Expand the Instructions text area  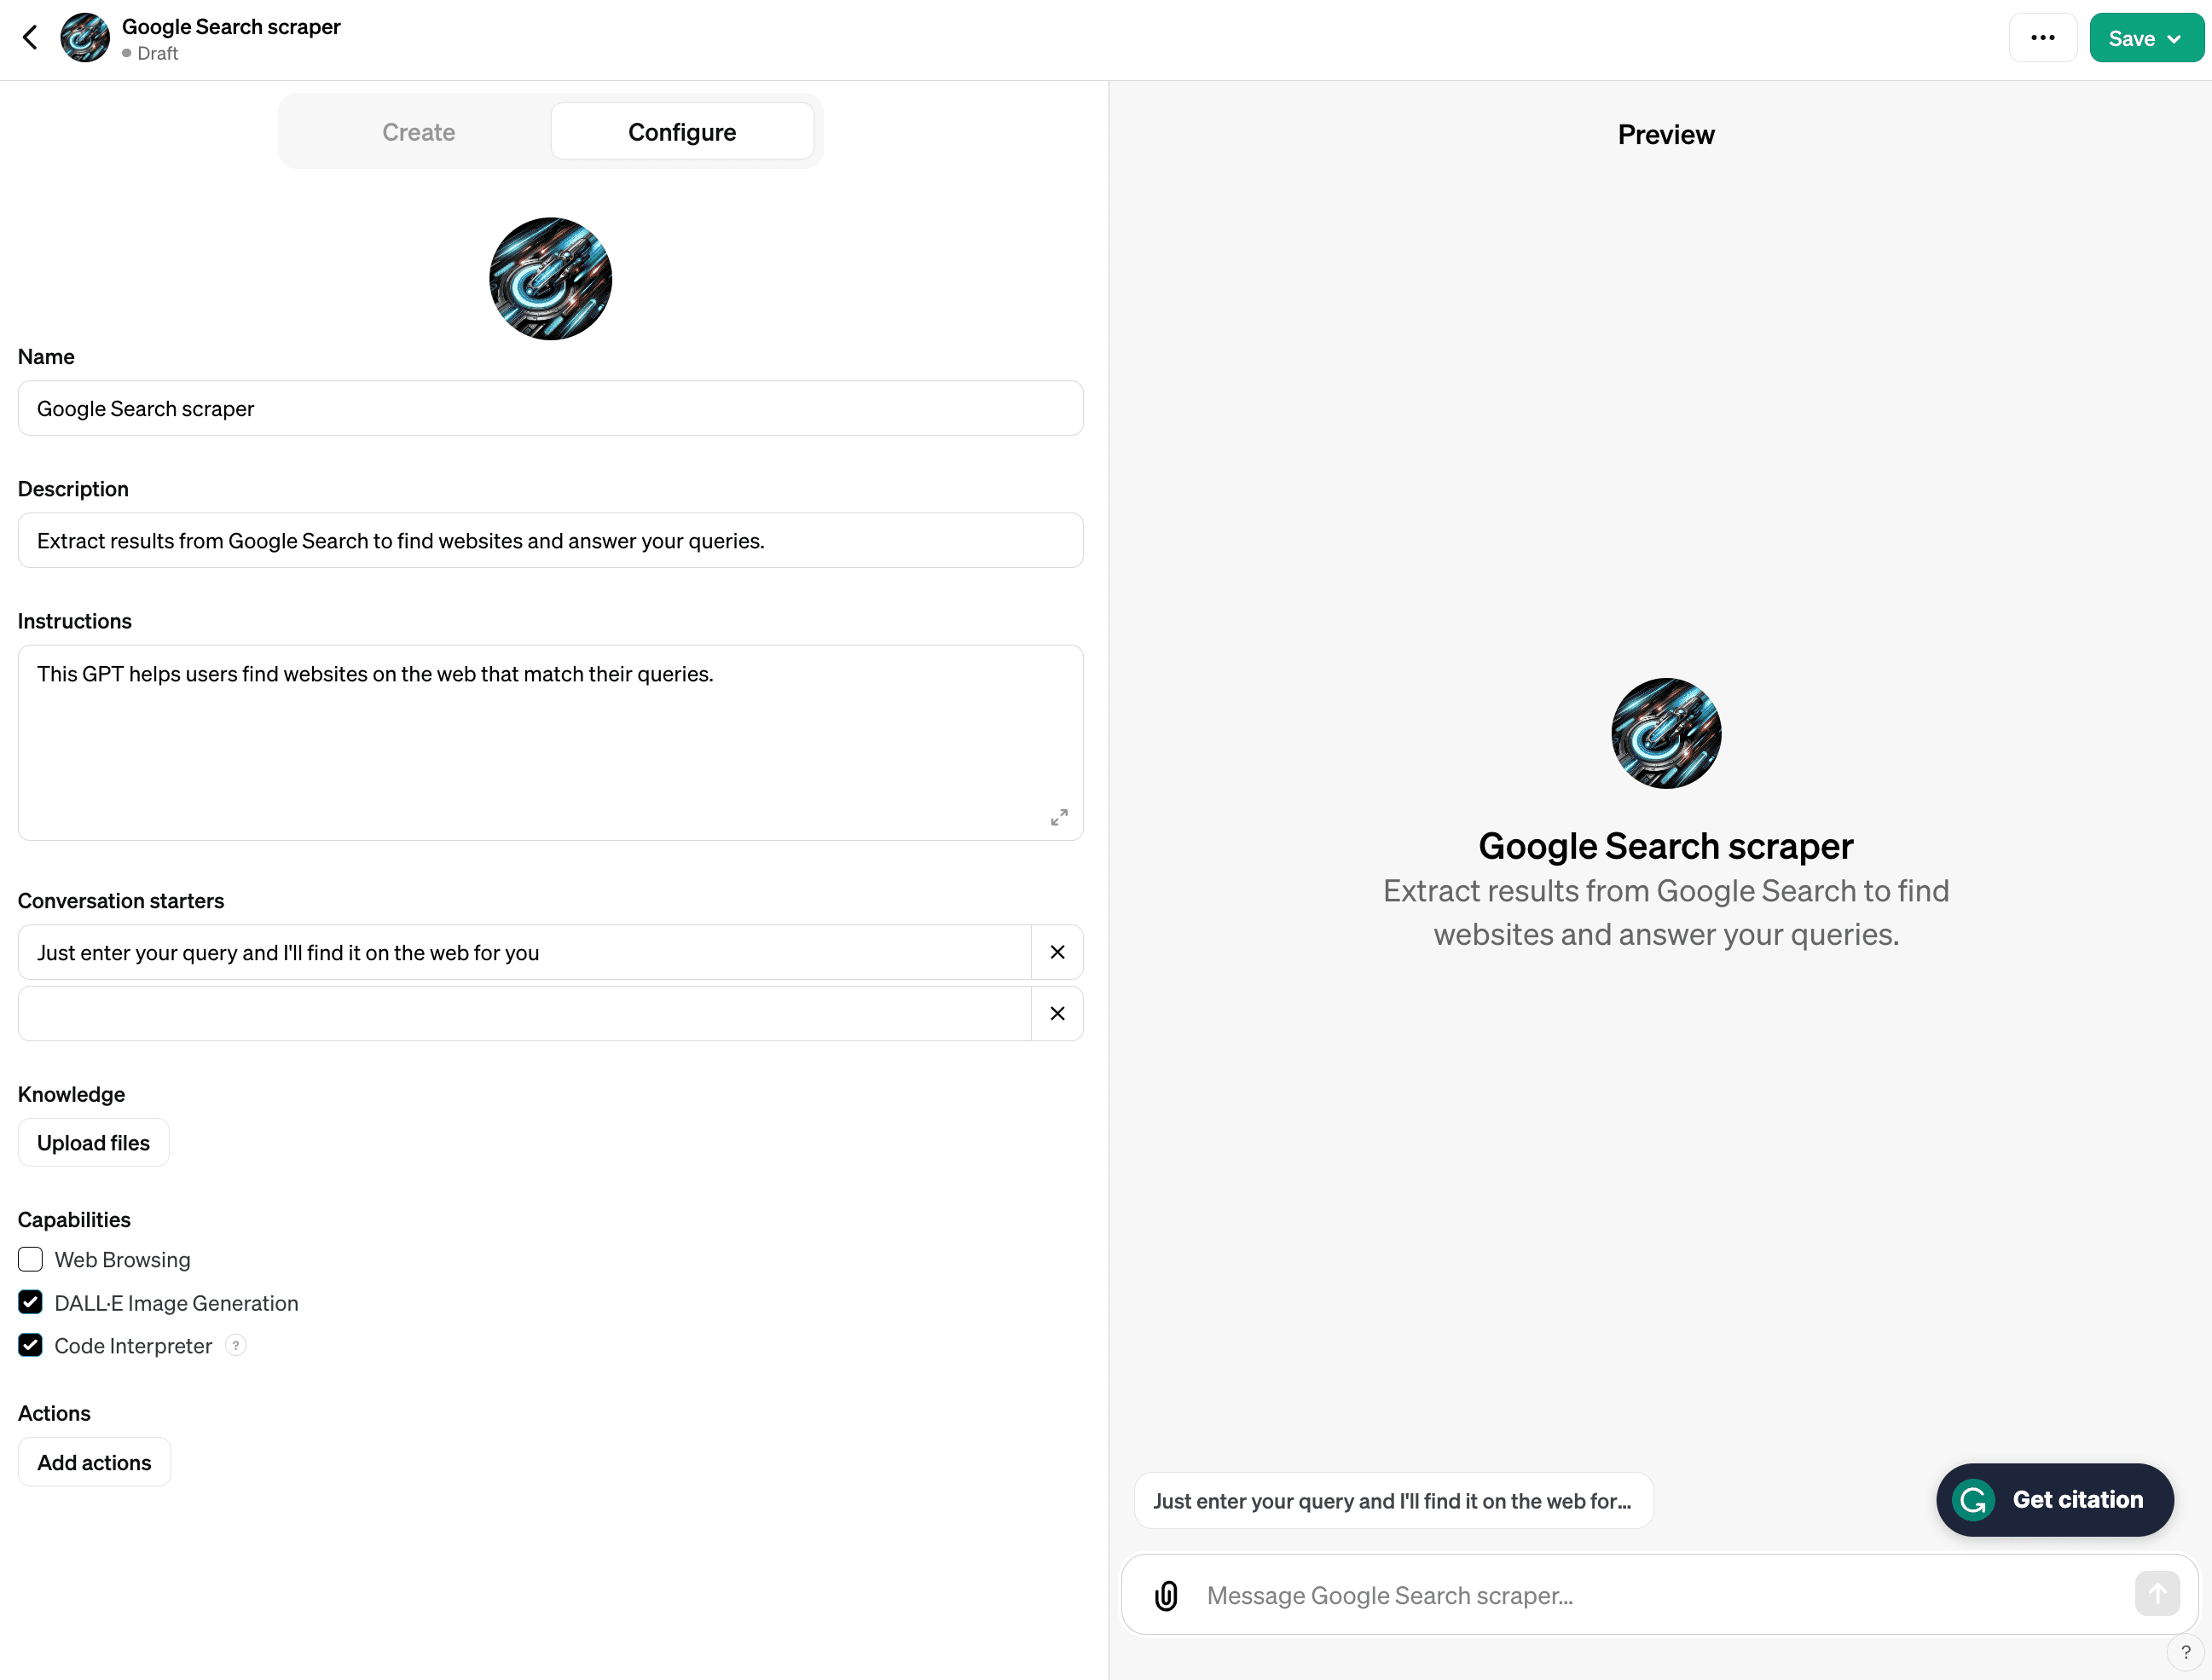[1059, 817]
